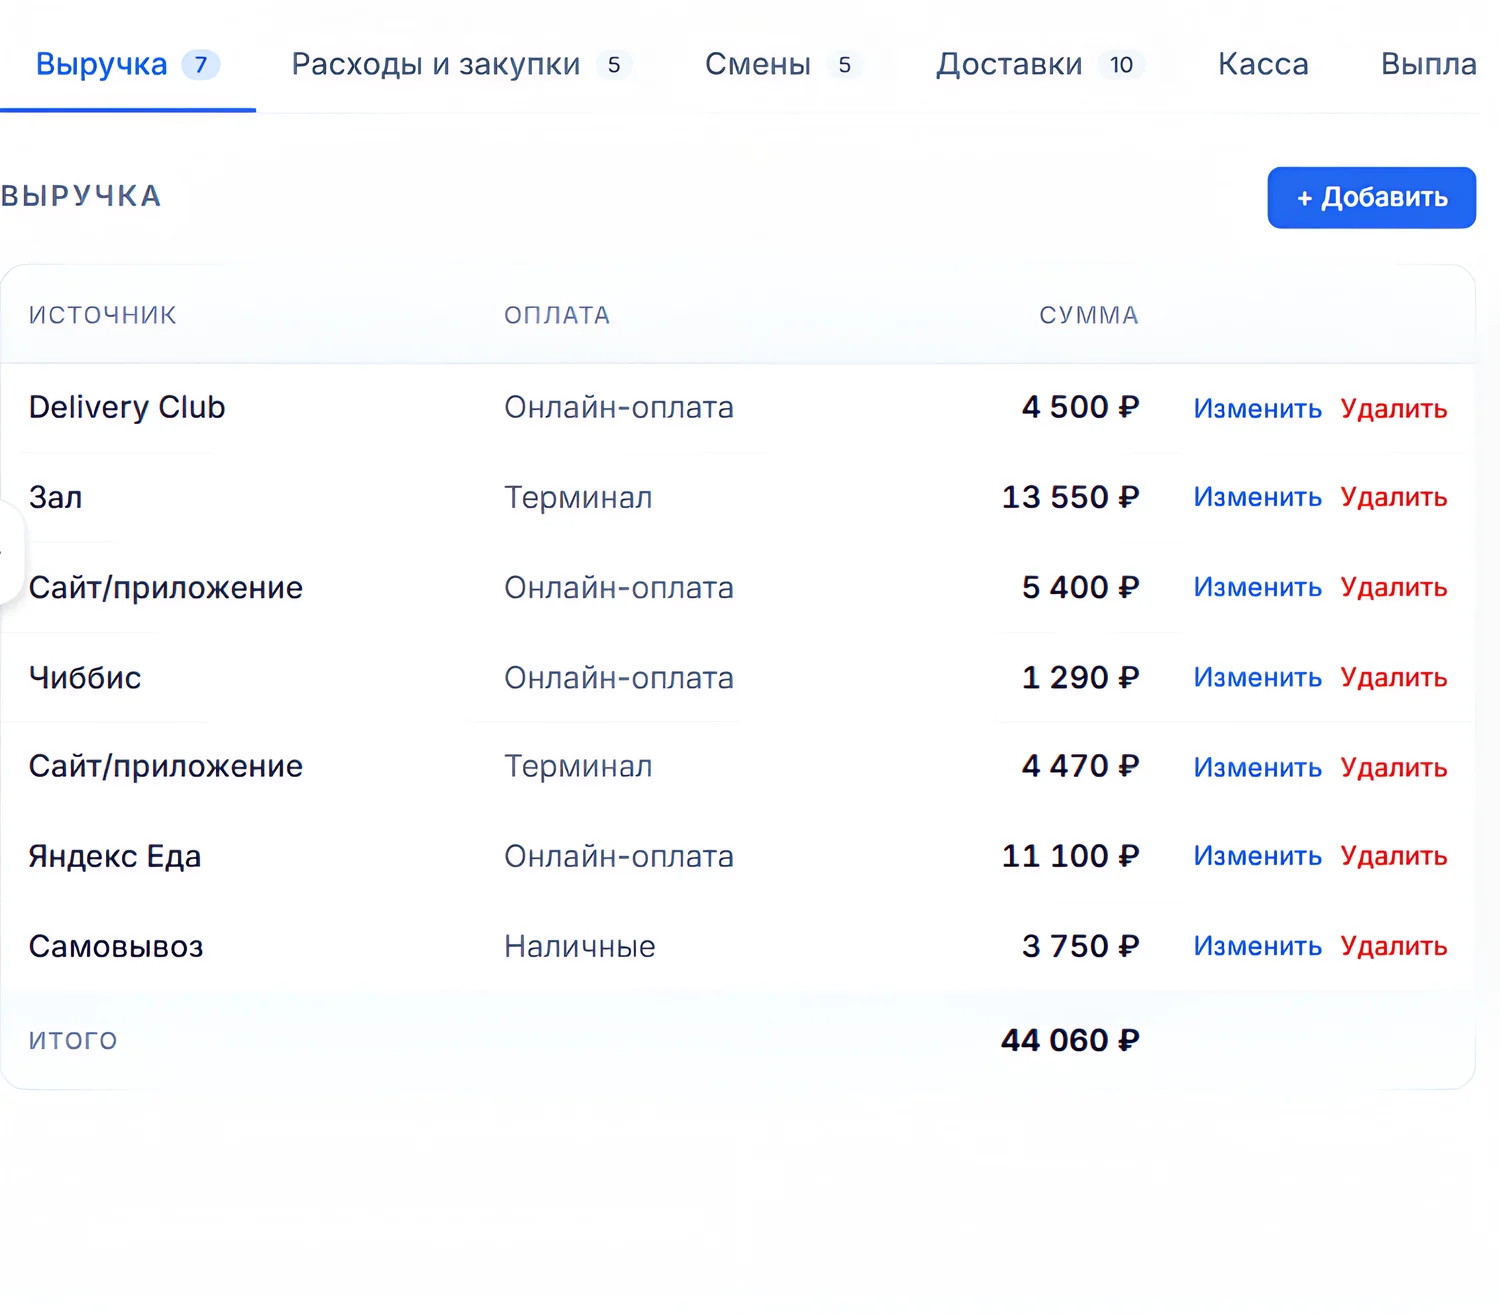1500x1314 pixels.
Task: Go to the Смены tab
Action: (x=784, y=64)
